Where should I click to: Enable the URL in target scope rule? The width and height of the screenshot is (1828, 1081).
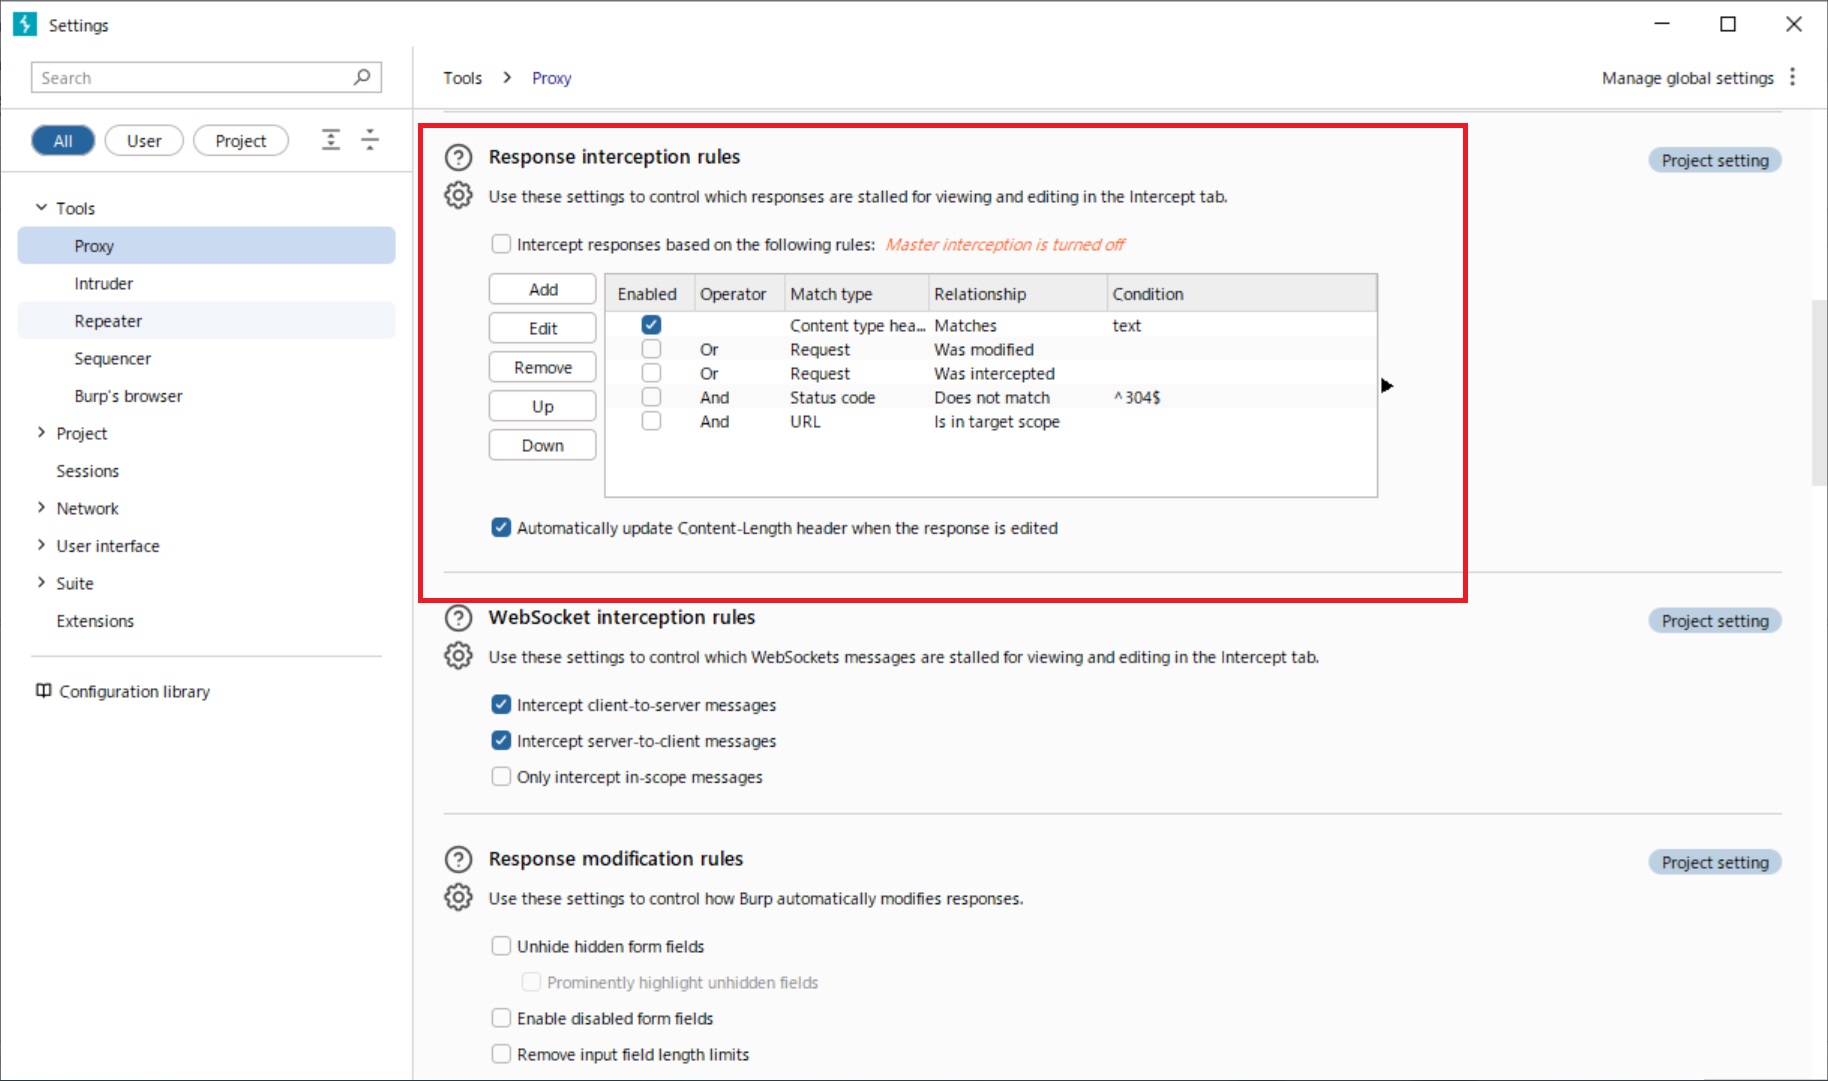[x=651, y=421]
